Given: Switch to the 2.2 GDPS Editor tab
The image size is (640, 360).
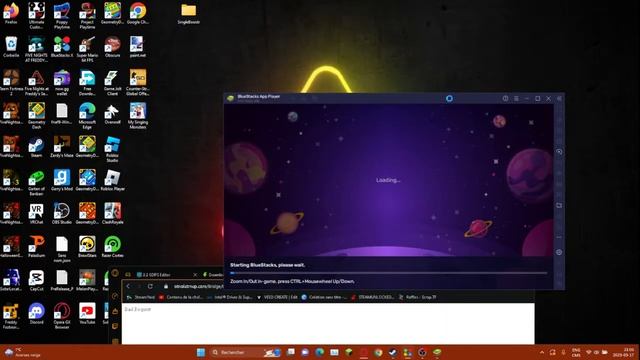Looking at the screenshot, I should coord(165,275).
